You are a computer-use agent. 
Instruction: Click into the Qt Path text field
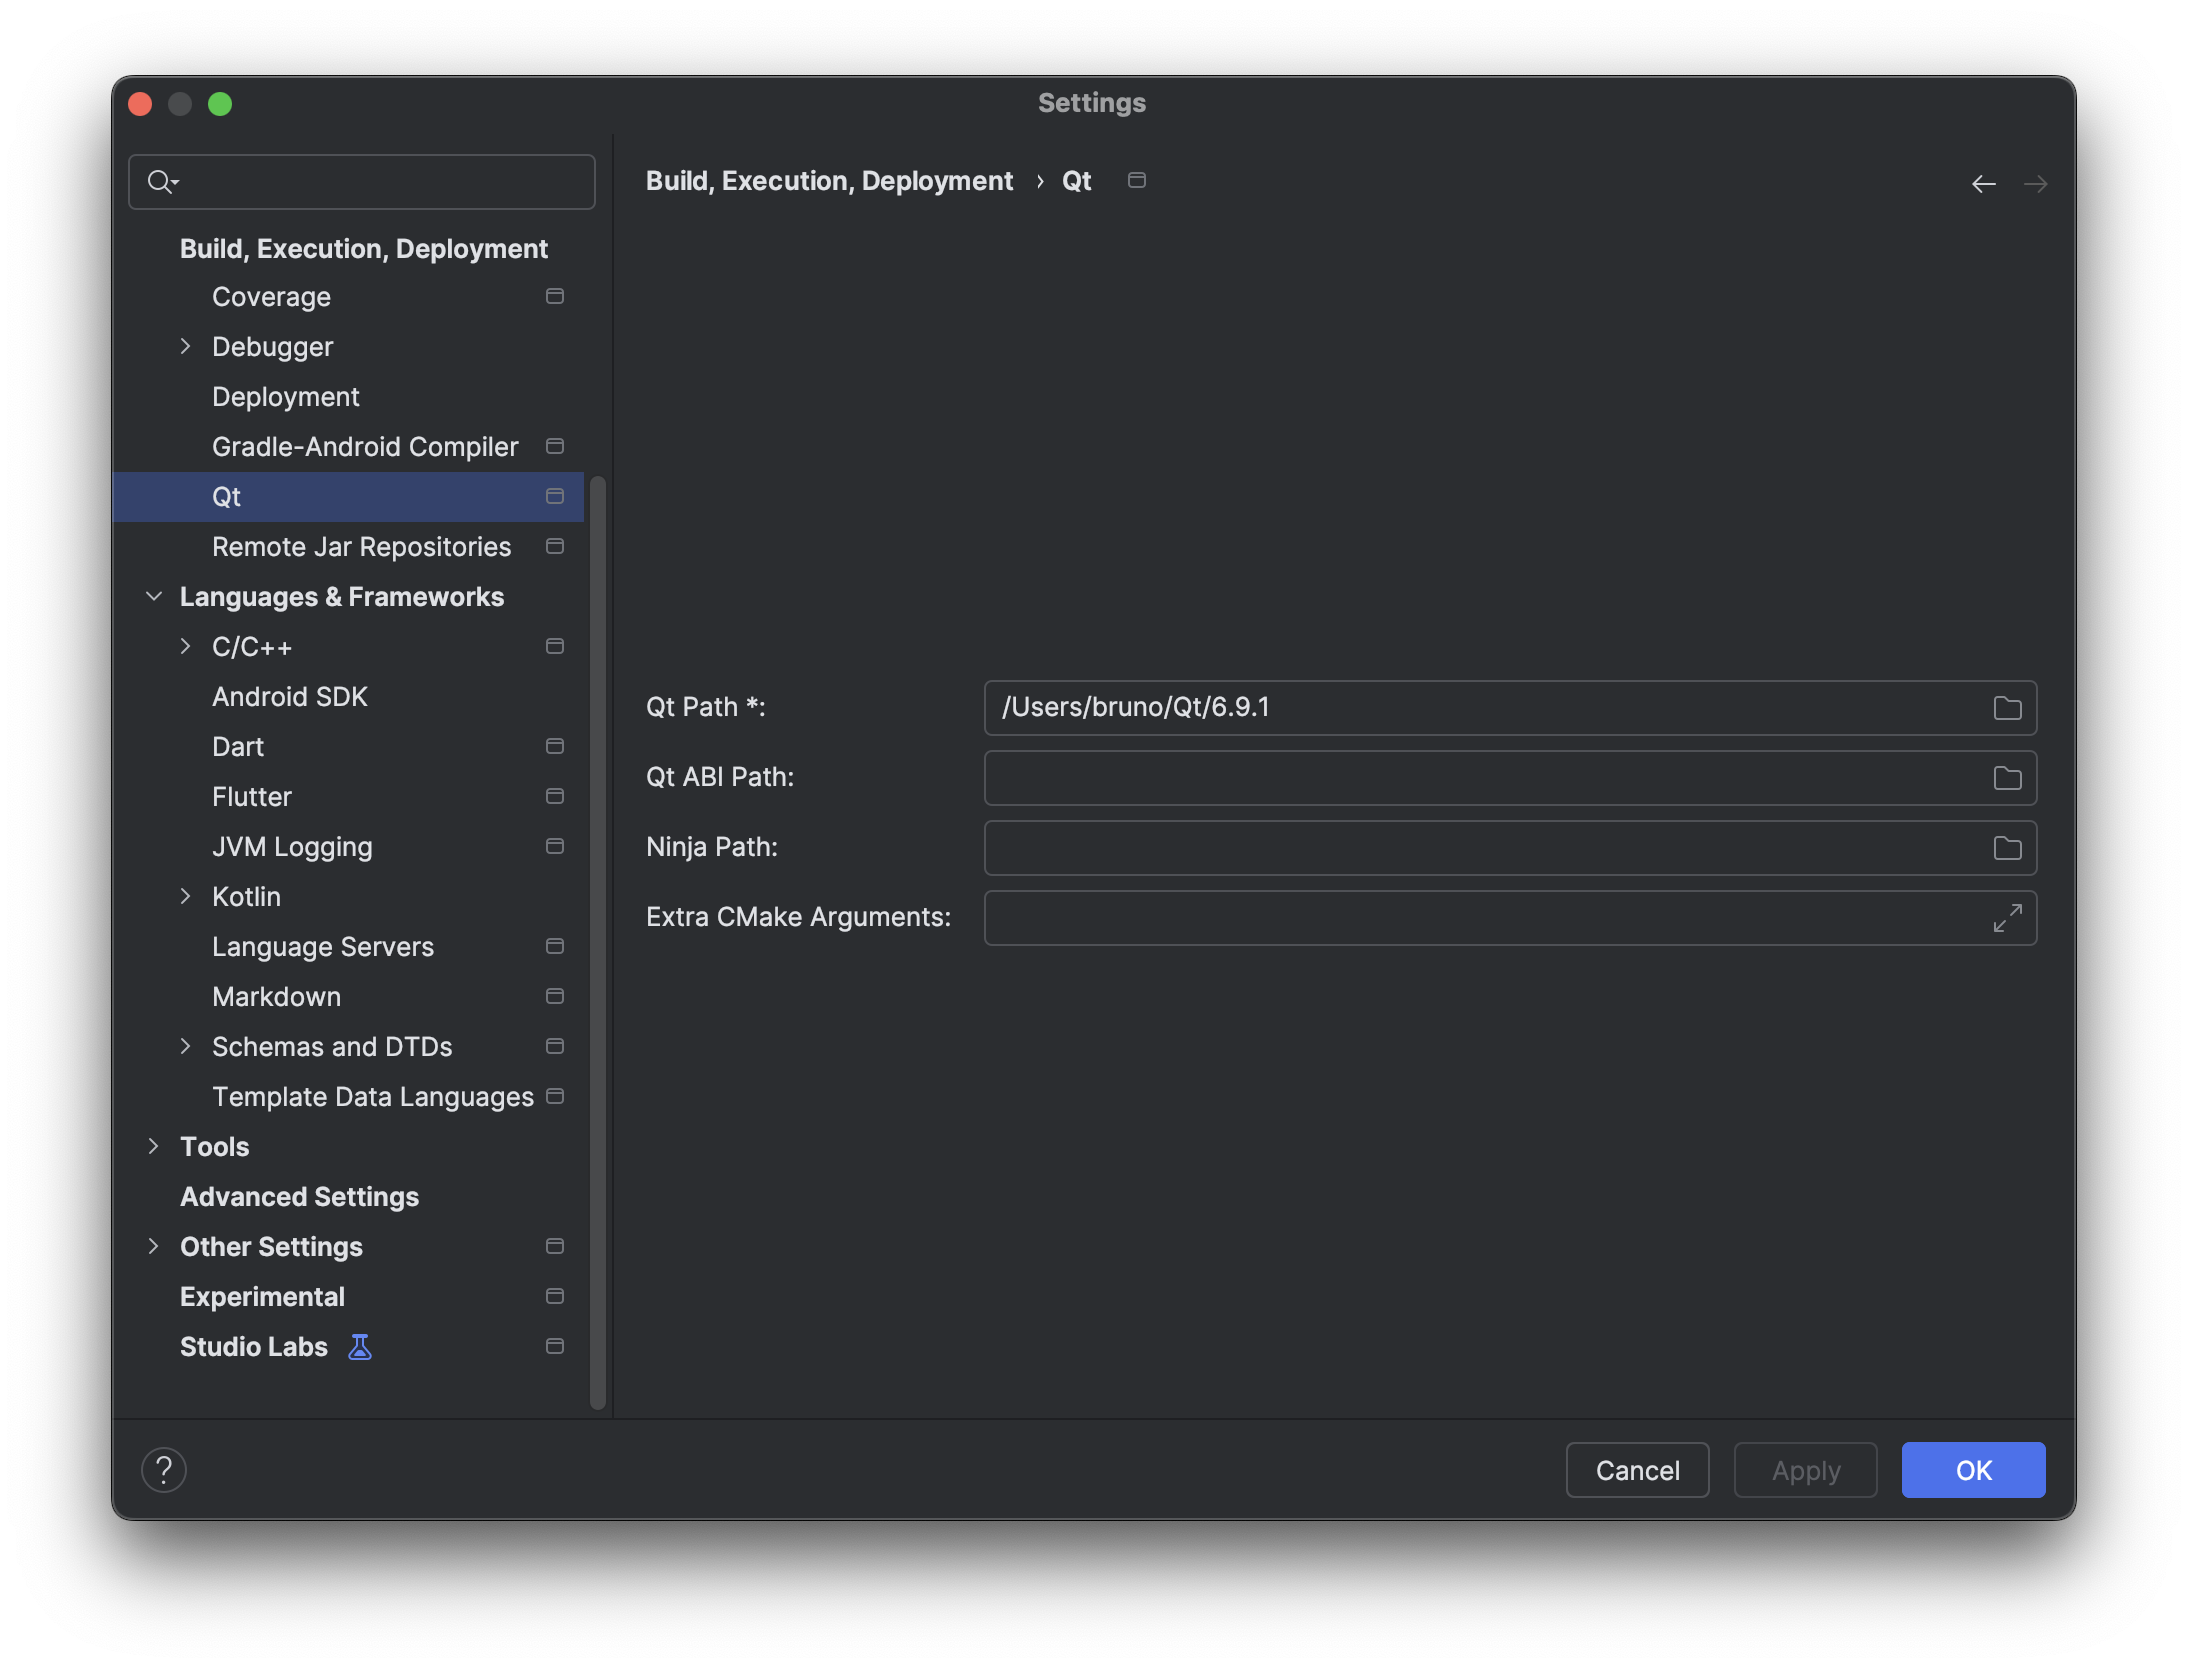(x=1480, y=708)
